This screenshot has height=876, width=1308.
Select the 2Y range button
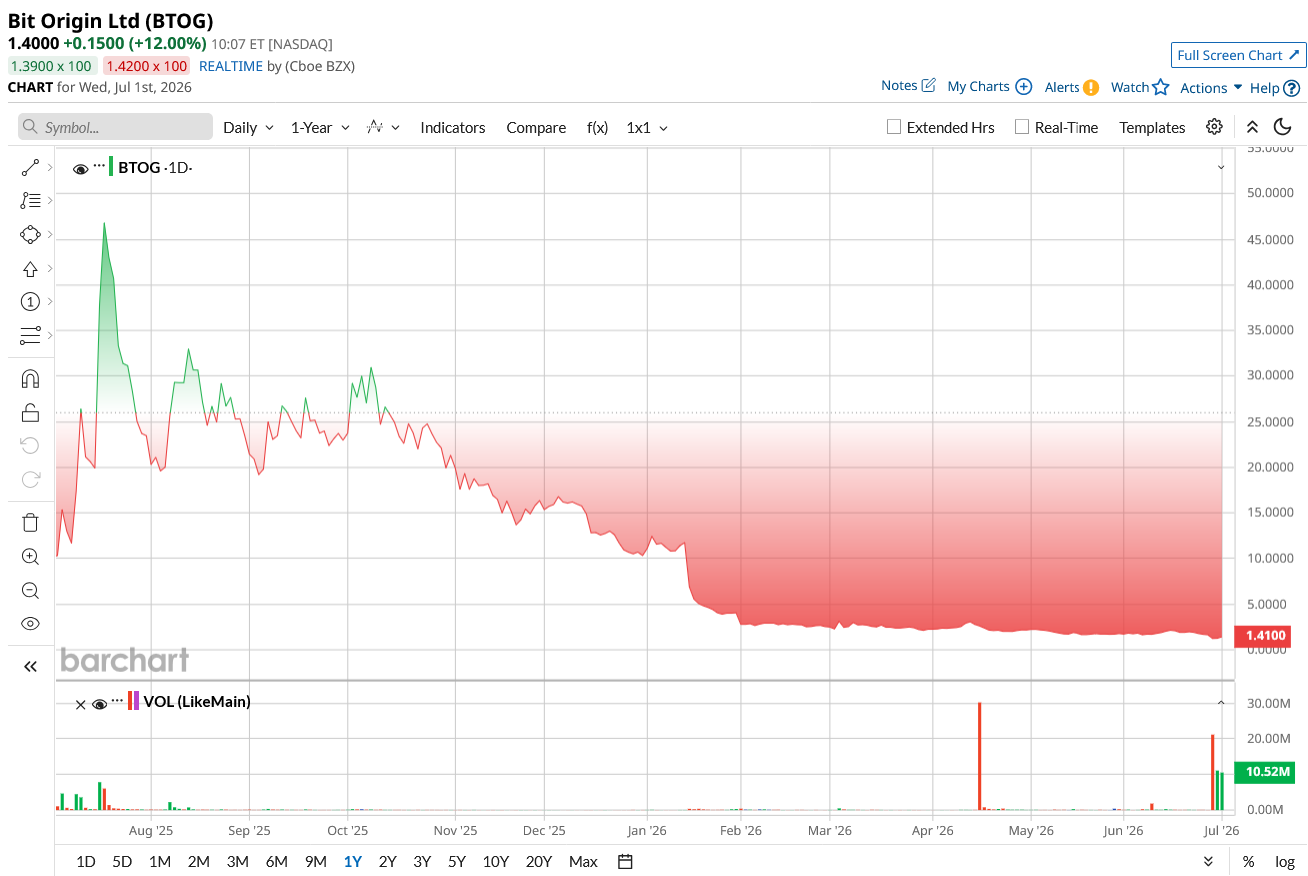point(387,861)
